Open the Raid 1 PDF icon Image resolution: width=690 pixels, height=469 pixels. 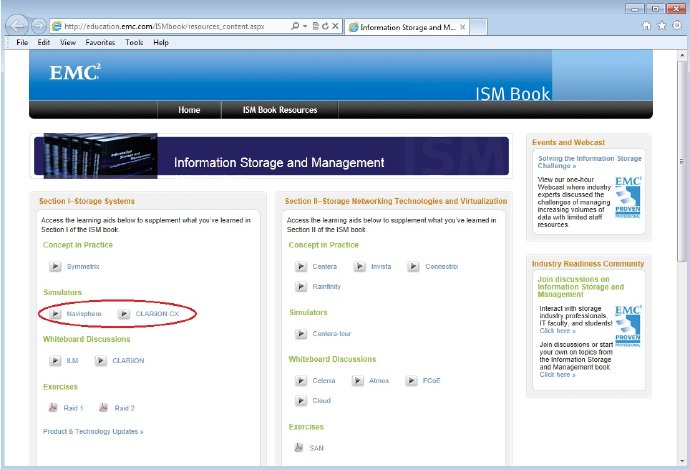click(53, 407)
